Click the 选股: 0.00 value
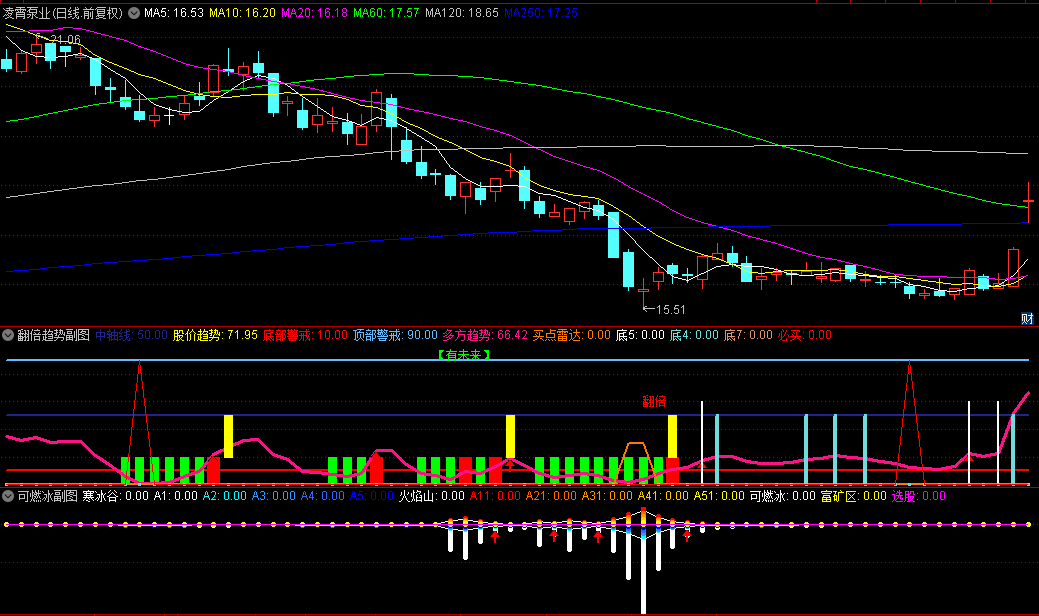Image resolution: width=1039 pixels, height=616 pixels. [x=918, y=496]
